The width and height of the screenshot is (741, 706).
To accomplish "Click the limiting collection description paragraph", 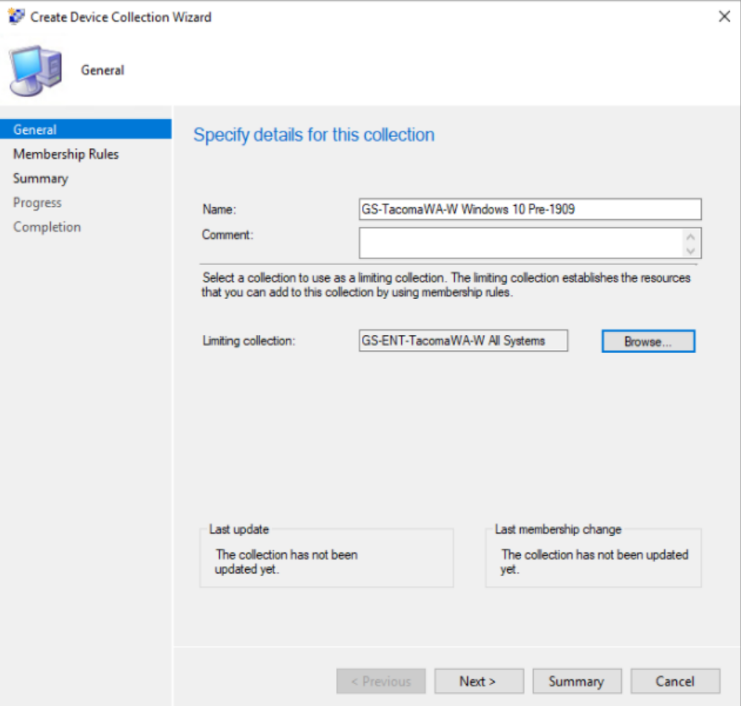I will pyautogui.click(x=446, y=285).
